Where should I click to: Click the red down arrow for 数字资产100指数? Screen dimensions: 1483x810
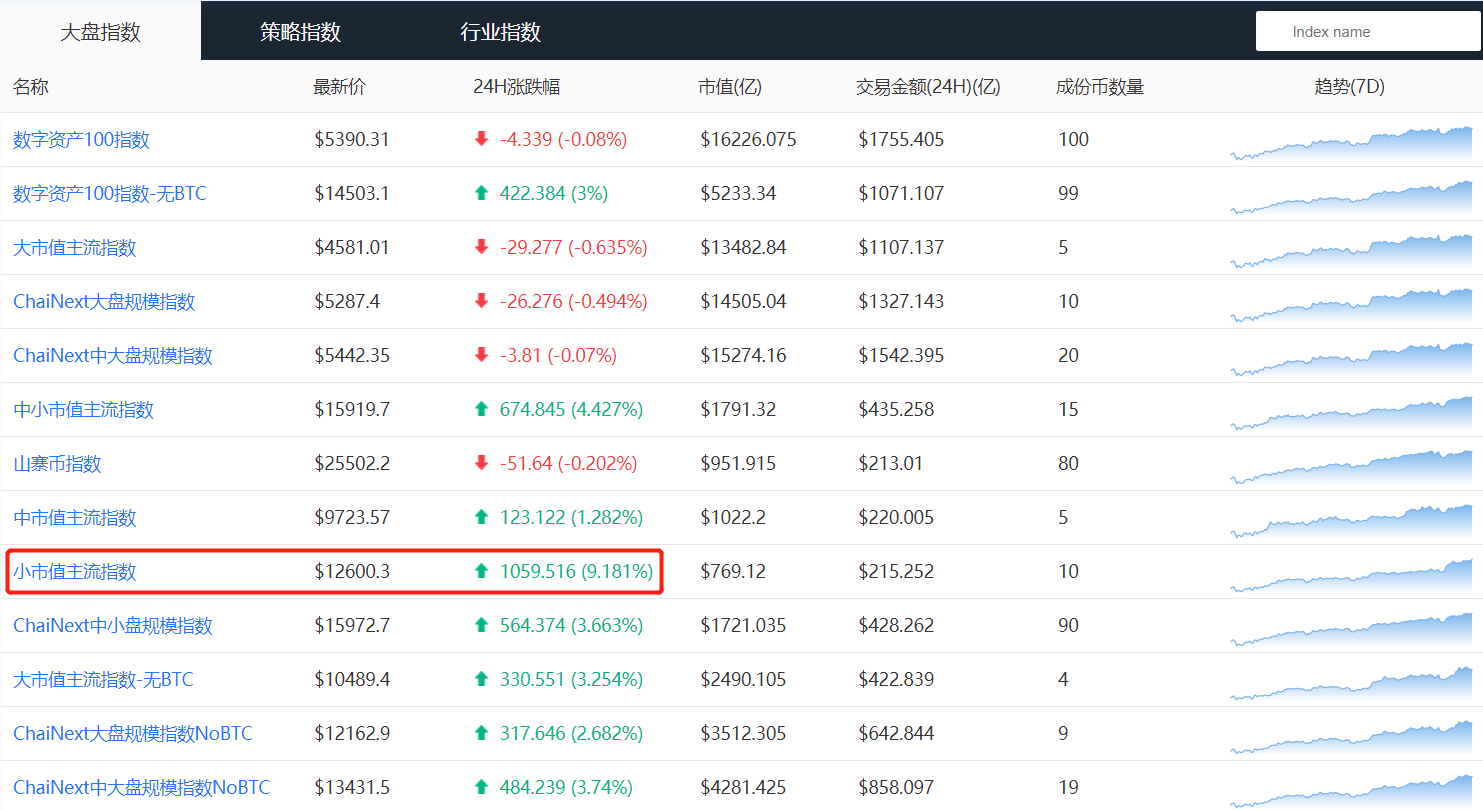tap(481, 139)
